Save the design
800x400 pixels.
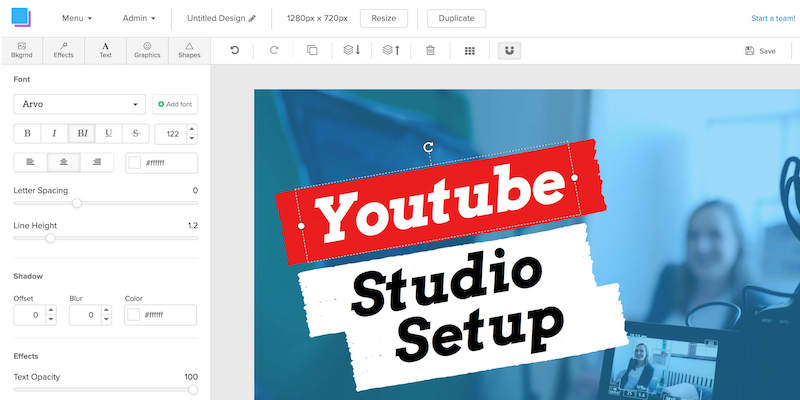coord(760,51)
